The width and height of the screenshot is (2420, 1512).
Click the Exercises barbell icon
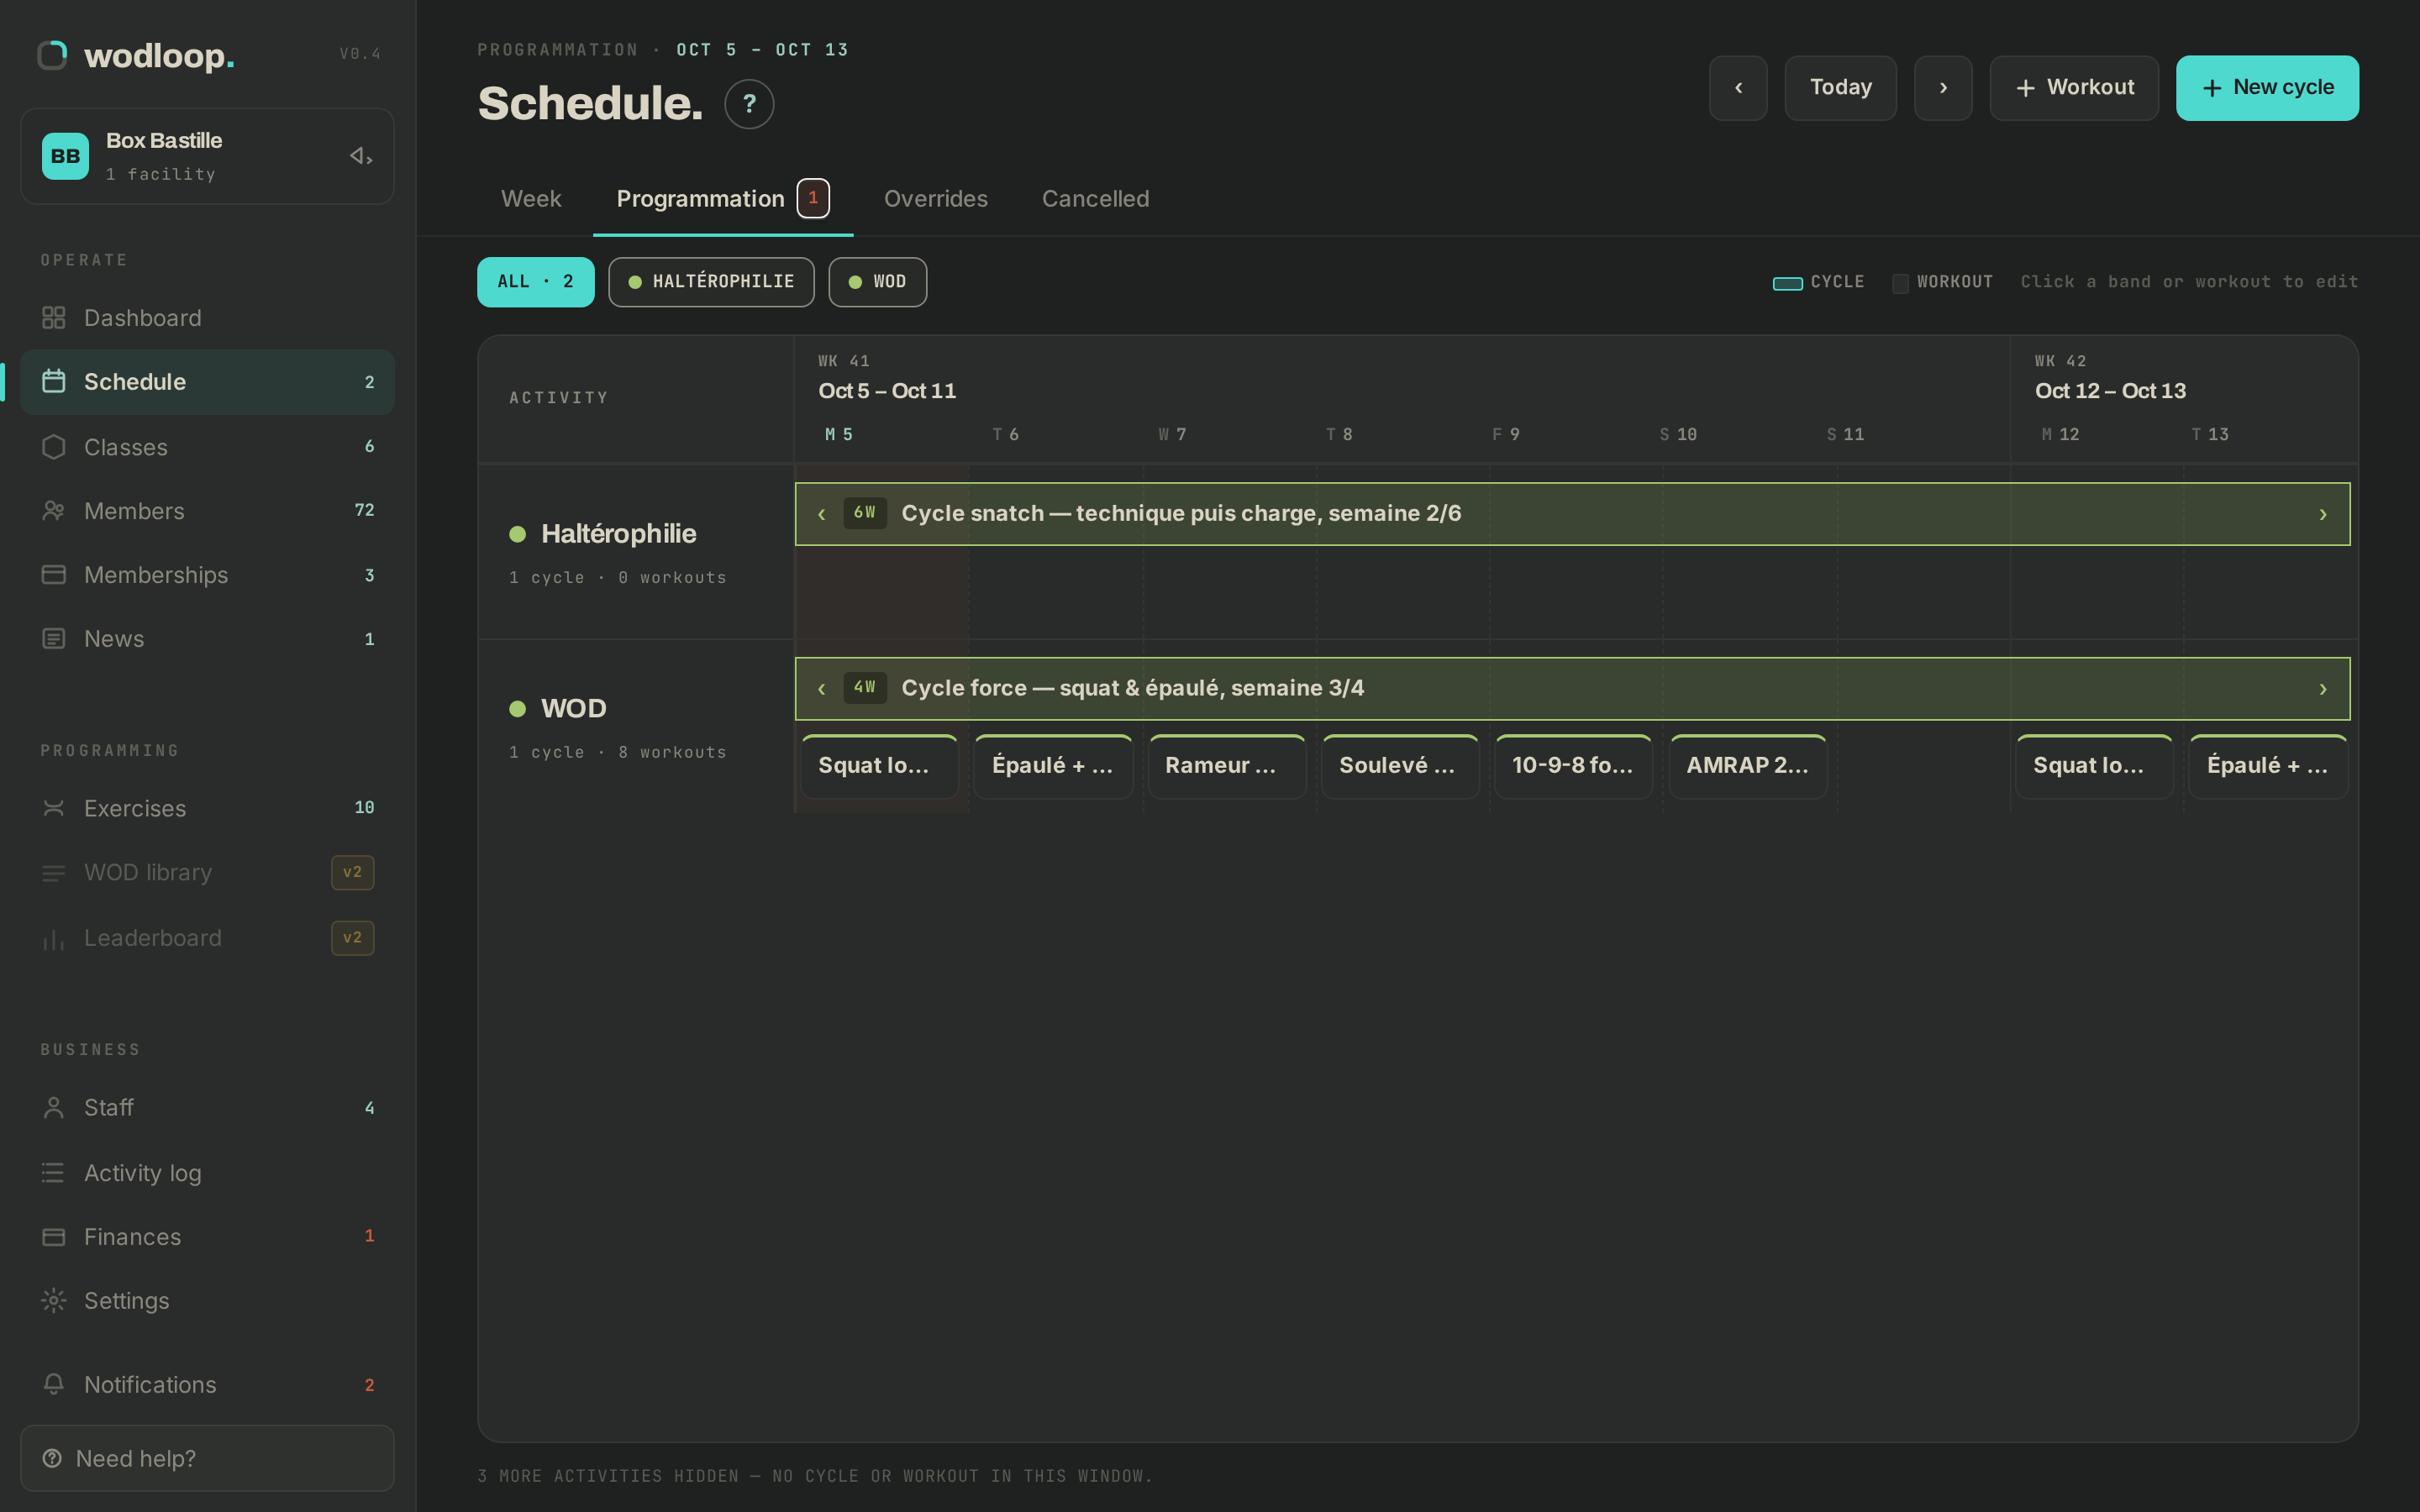click(x=54, y=808)
